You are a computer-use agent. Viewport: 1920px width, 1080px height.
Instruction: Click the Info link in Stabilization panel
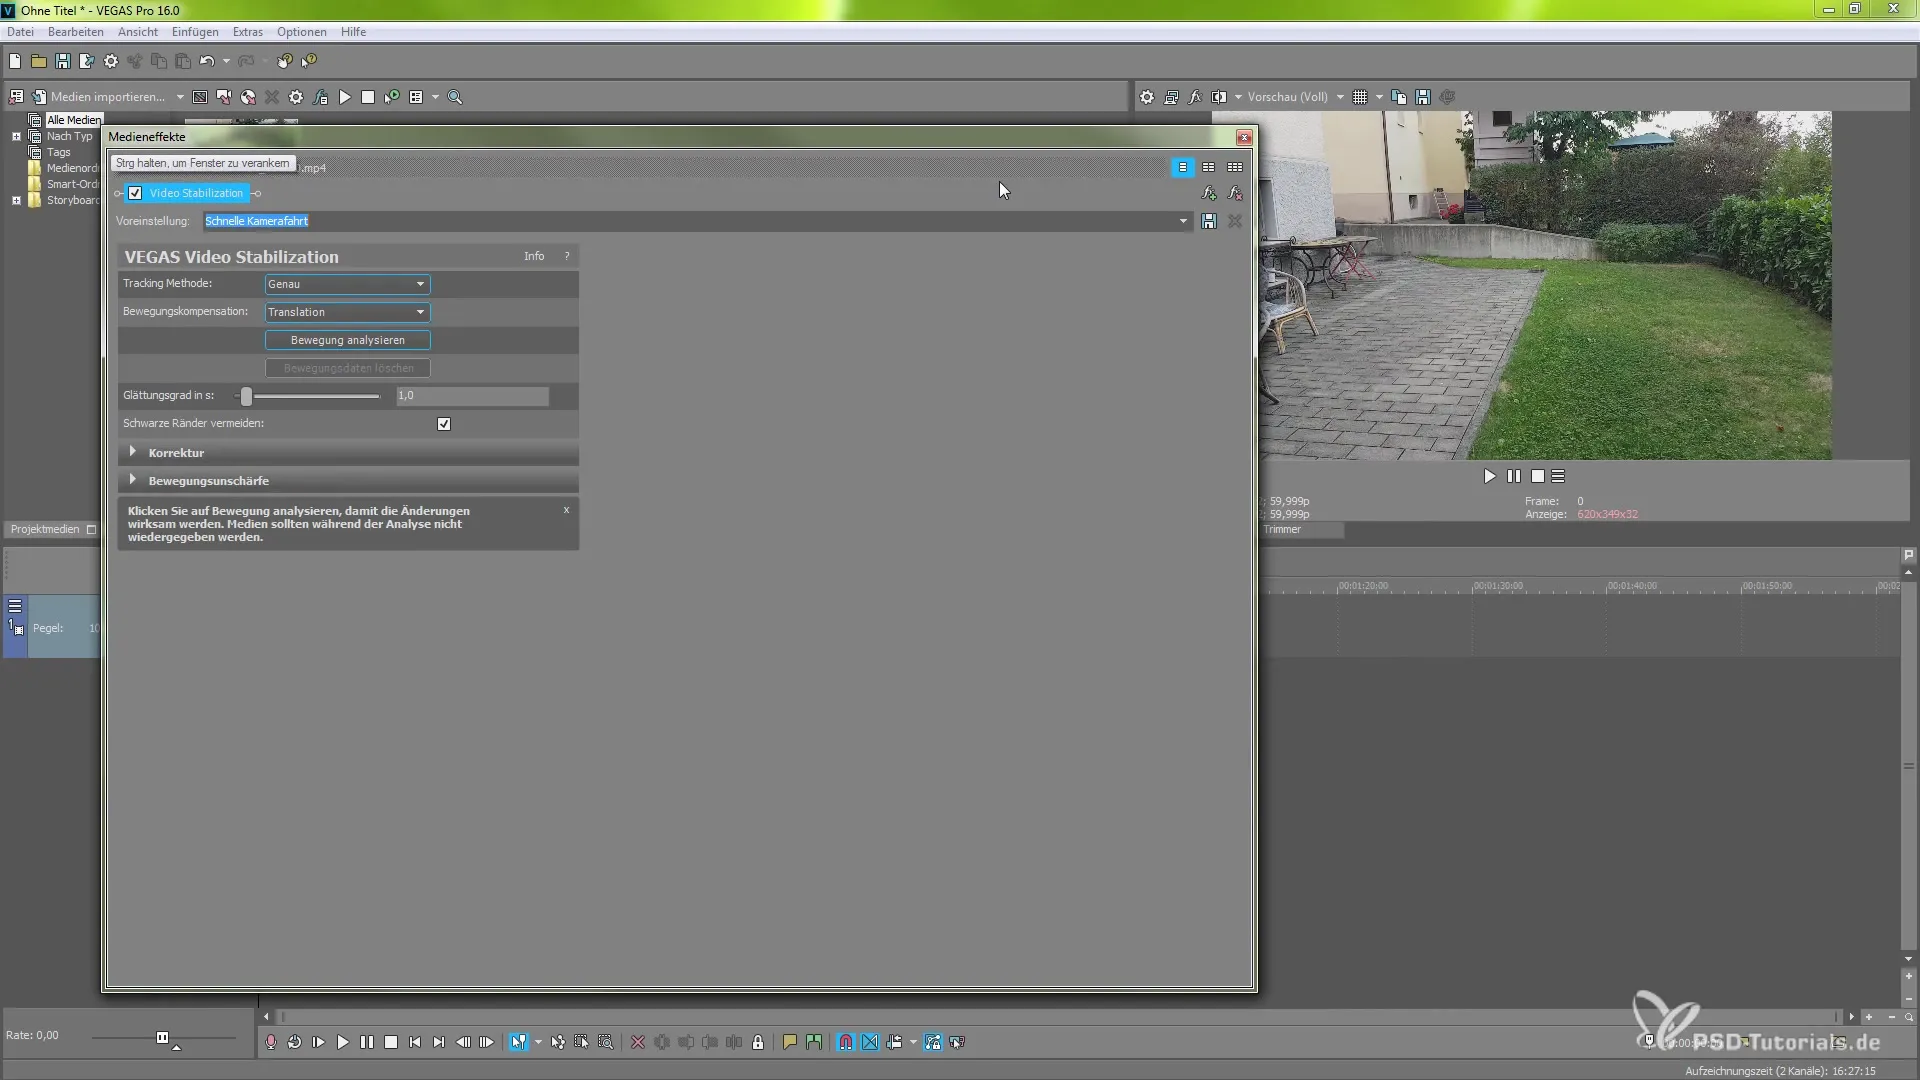(534, 257)
